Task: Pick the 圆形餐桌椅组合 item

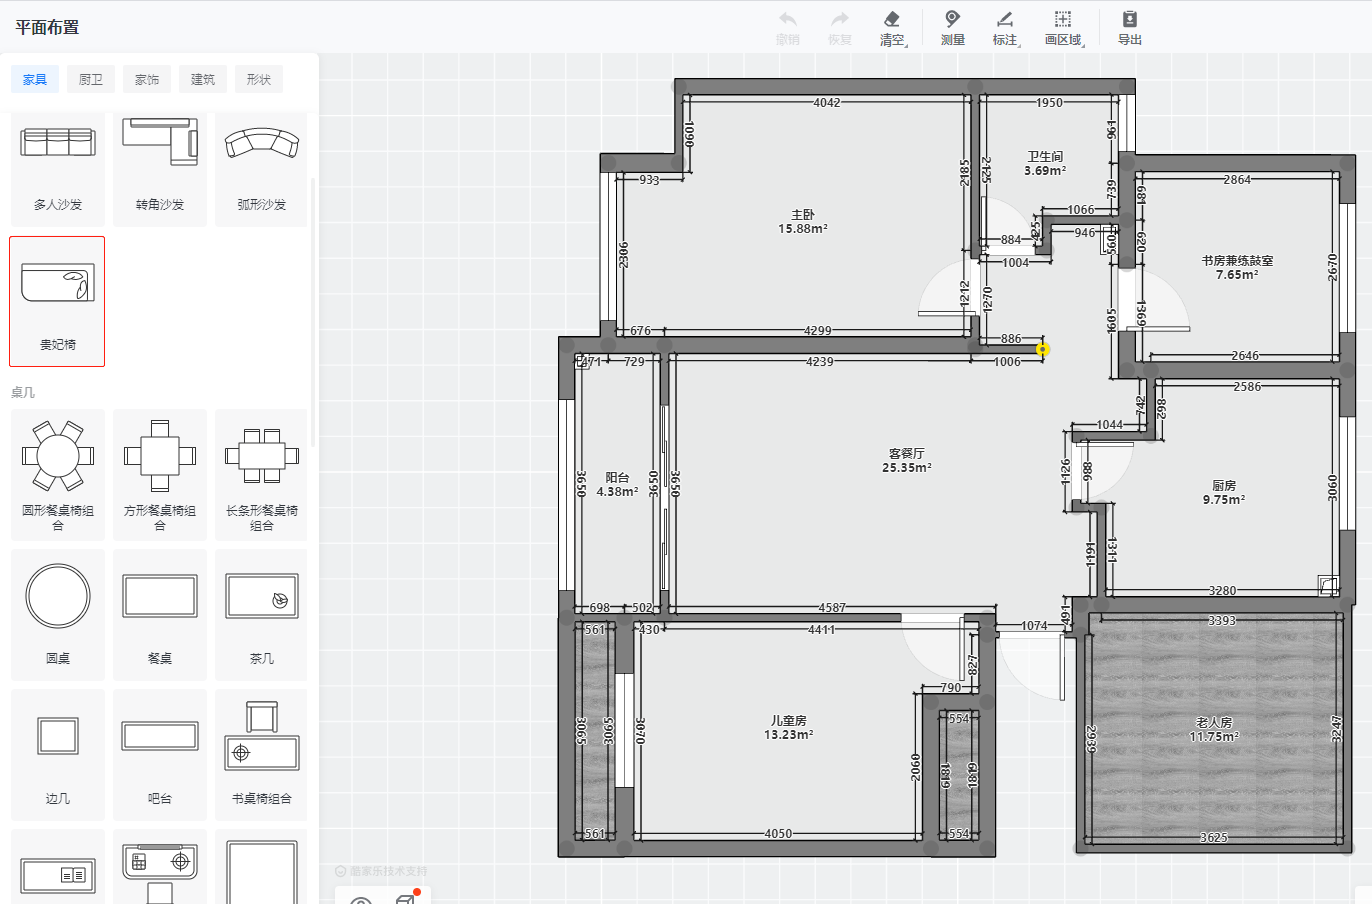Action: (58, 475)
